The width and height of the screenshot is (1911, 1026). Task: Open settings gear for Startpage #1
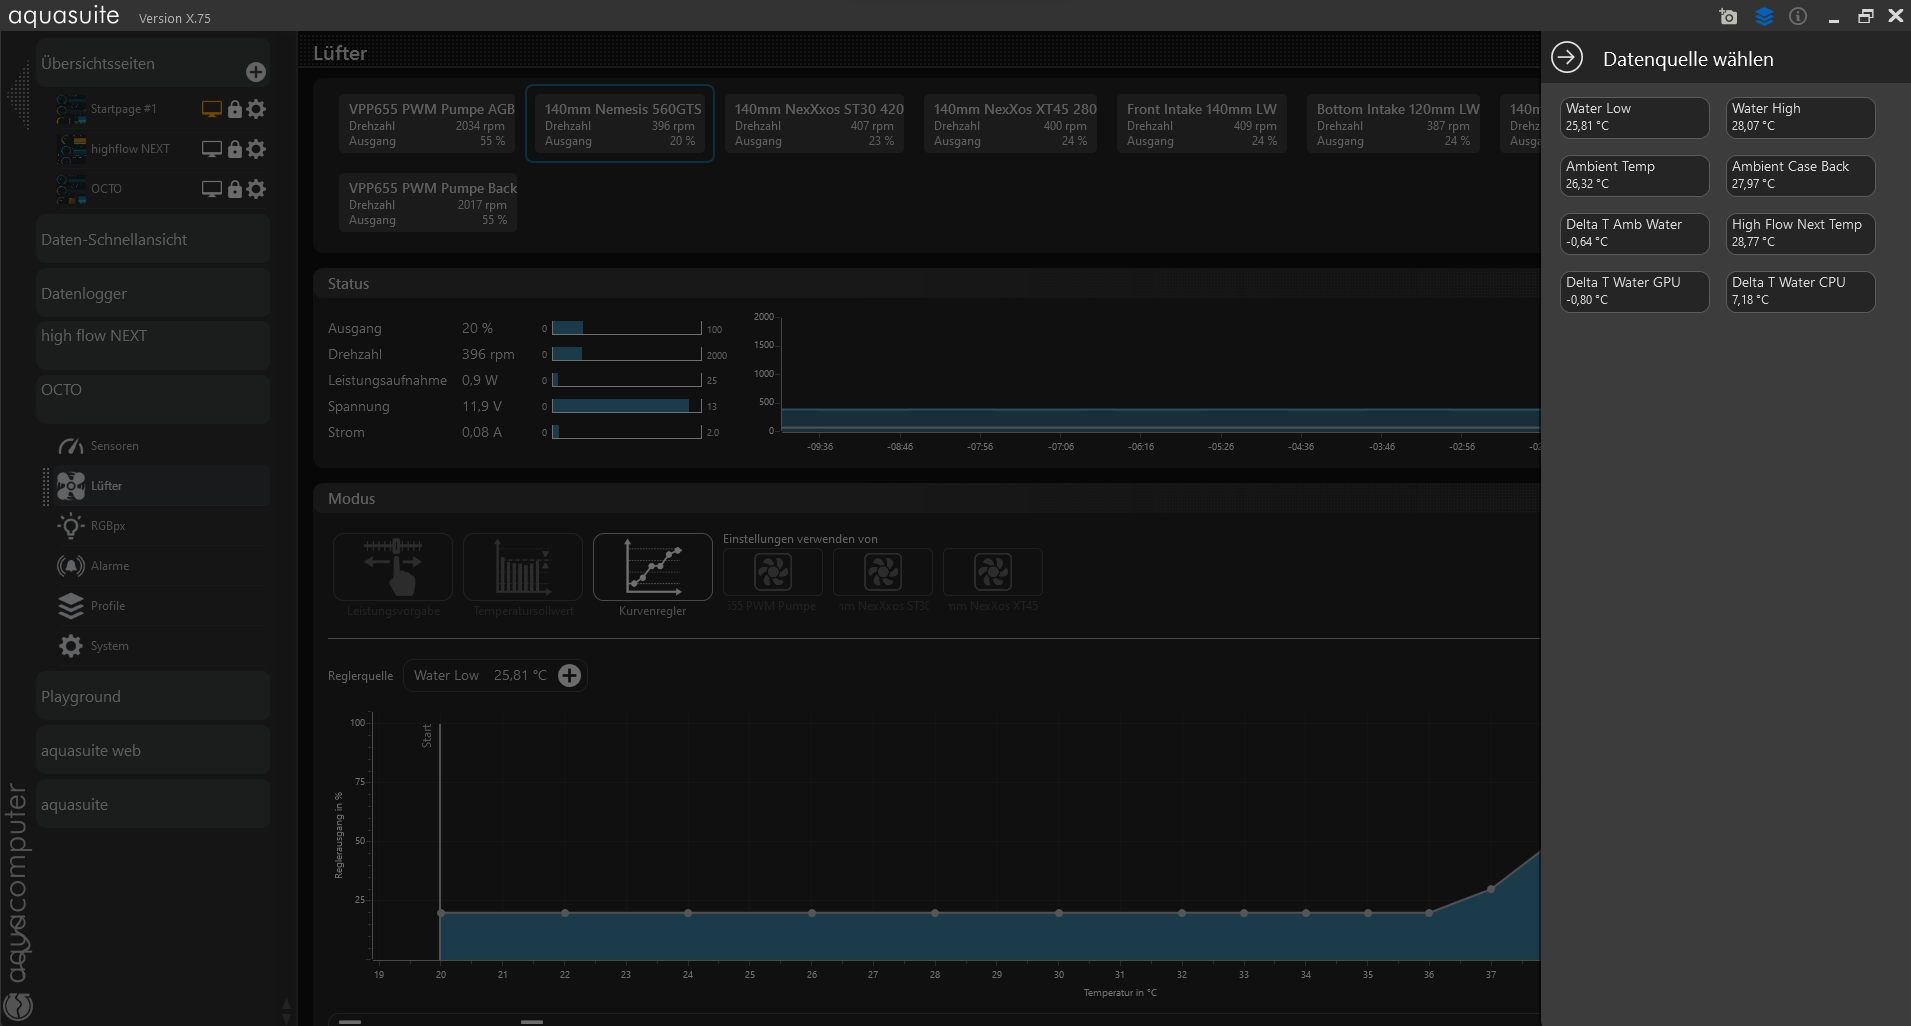click(x=256, y=109)
